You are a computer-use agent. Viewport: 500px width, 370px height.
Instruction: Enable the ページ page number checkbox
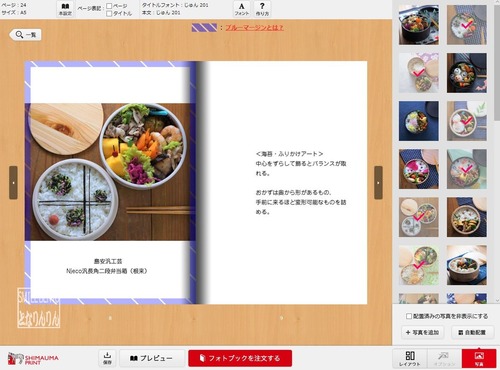[x=109, y=6]
